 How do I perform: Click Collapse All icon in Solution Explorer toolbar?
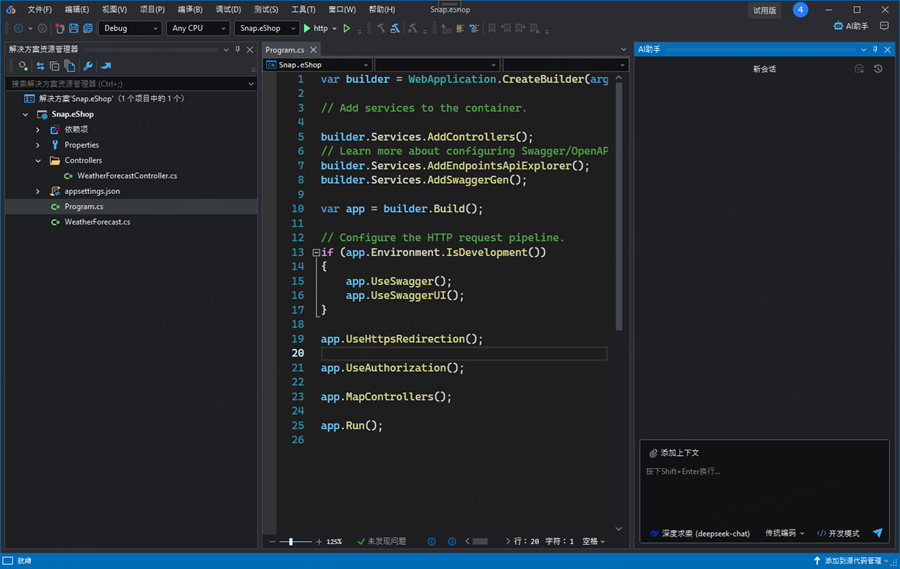click(55, 66)
